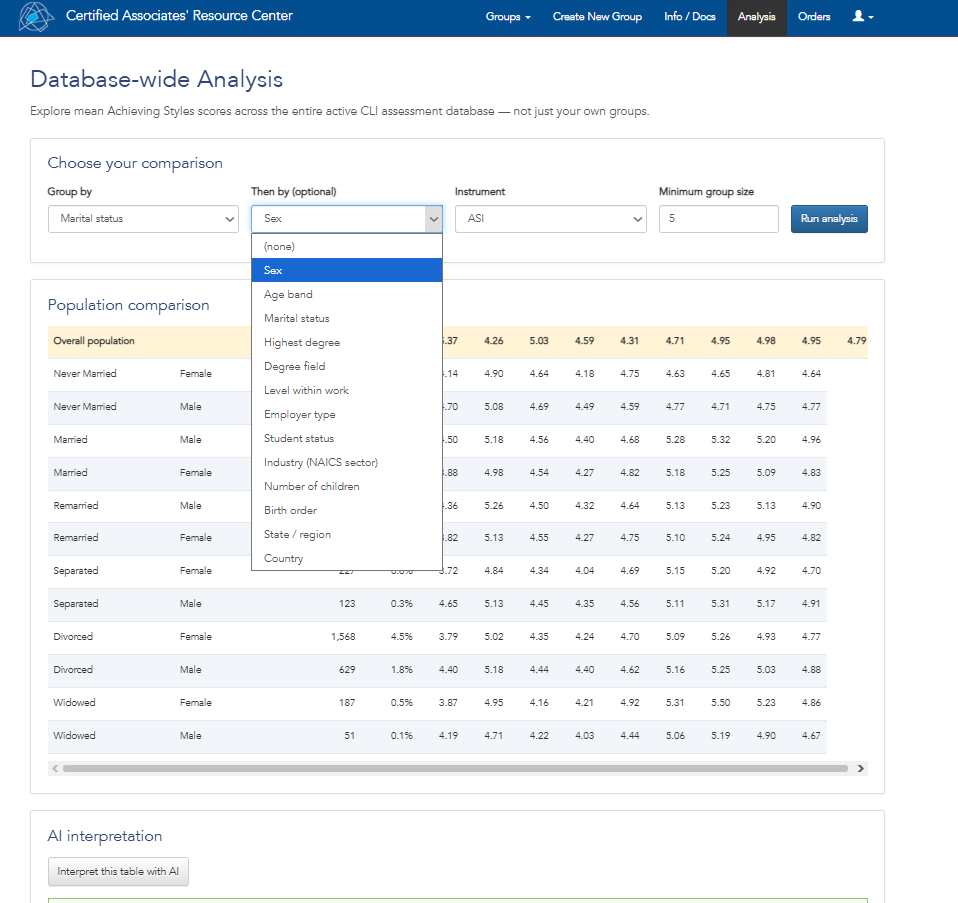
Task: Click Never Married in the Female row
Action: (x=84, y=373)
